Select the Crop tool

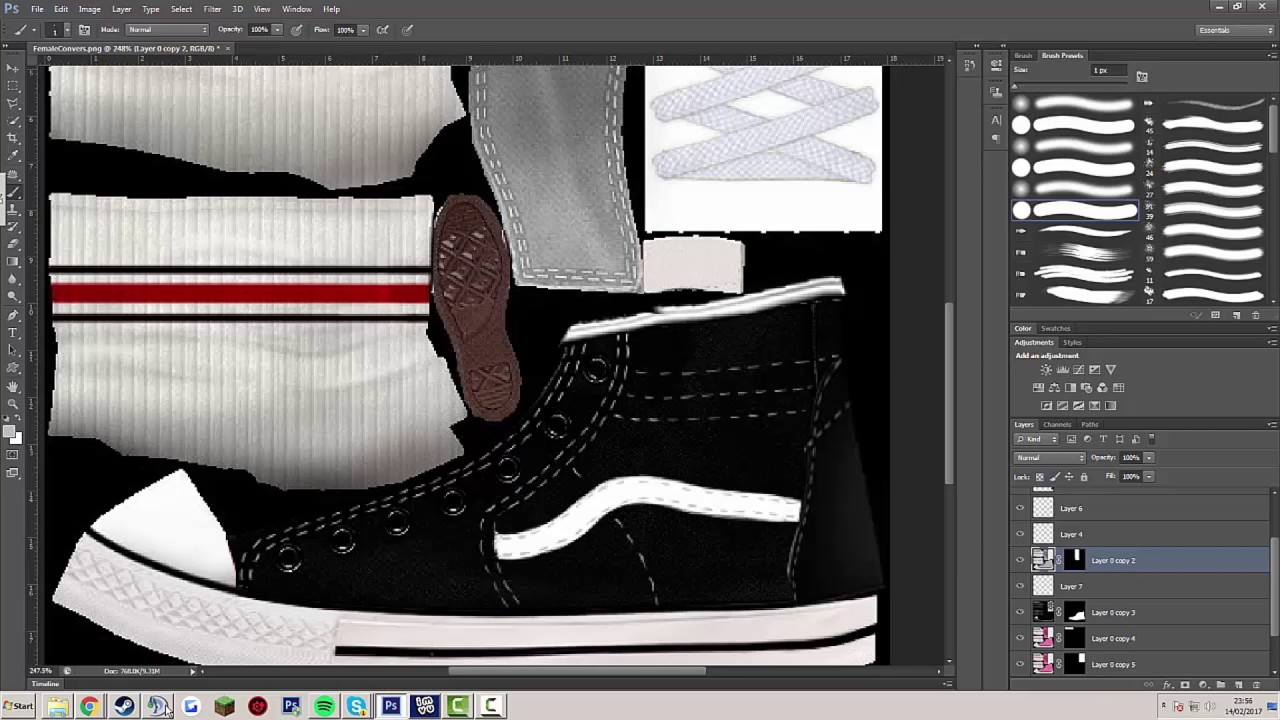(13, 138)
